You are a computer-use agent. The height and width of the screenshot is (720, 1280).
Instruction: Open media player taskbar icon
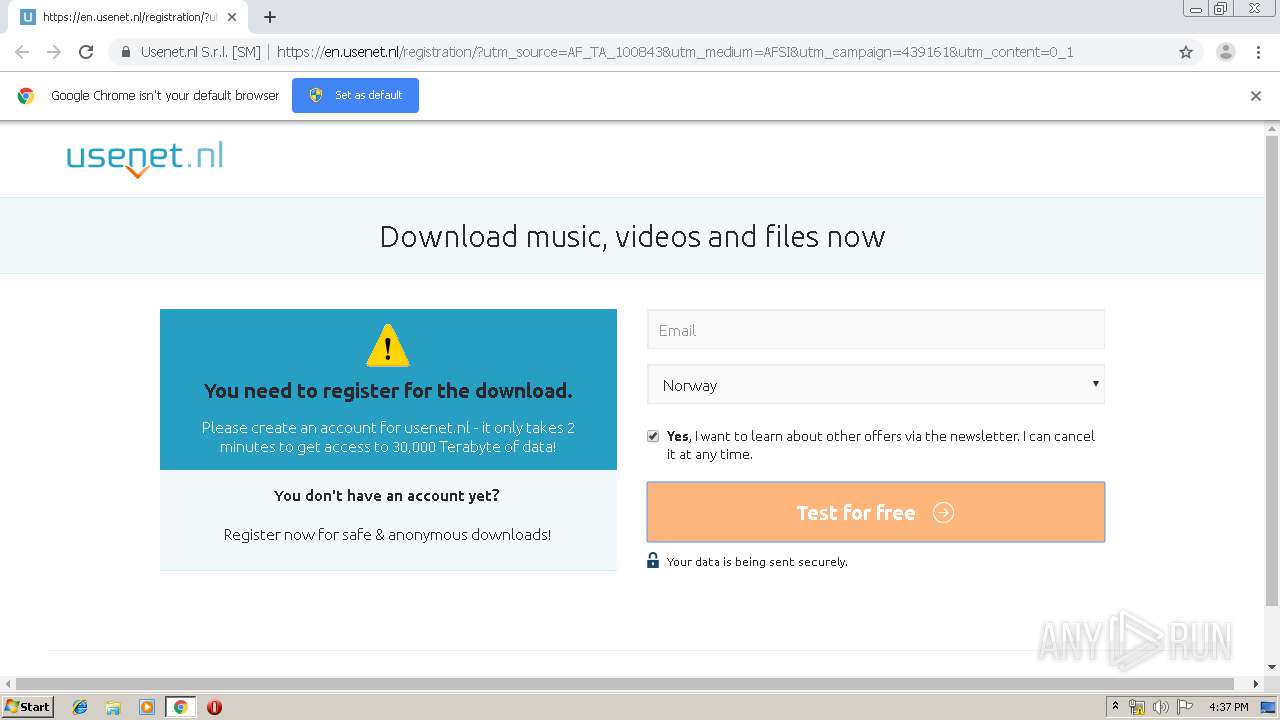click(147, 707)
